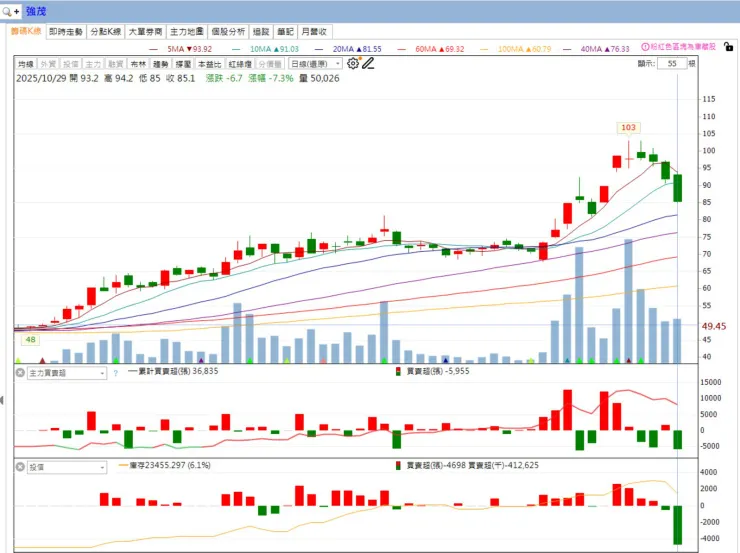This screenshot has height=553, width=740.
Task: Toggle the 分價量 button
Action: pos(270,64)
